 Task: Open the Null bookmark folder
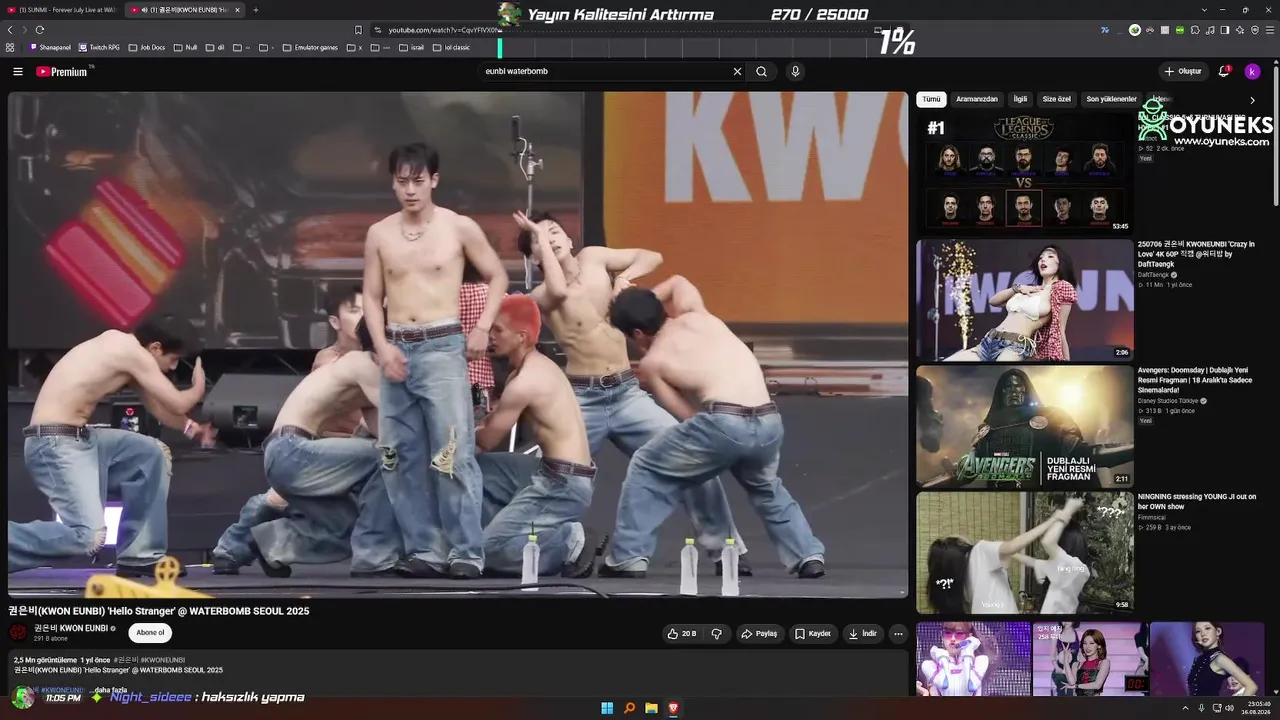[x=185, y=47]
